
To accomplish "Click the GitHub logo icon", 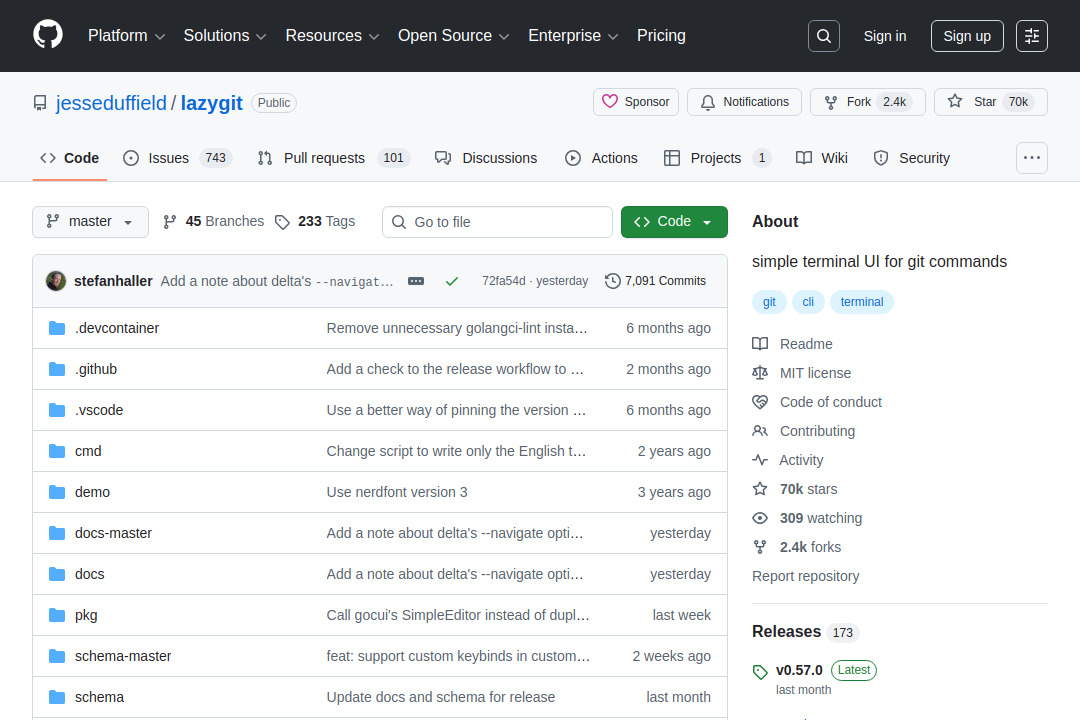I will pyautogui.click(x=47, y=36).
